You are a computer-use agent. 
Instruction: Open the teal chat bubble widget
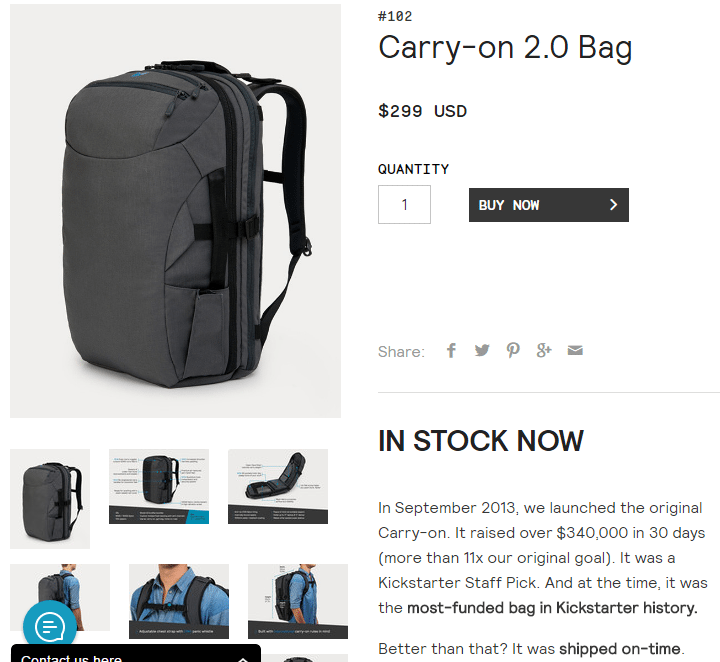[50, 626]
